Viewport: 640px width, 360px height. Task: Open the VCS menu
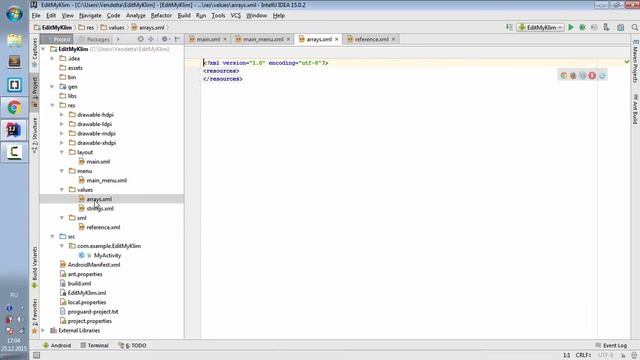pos(236,16)
